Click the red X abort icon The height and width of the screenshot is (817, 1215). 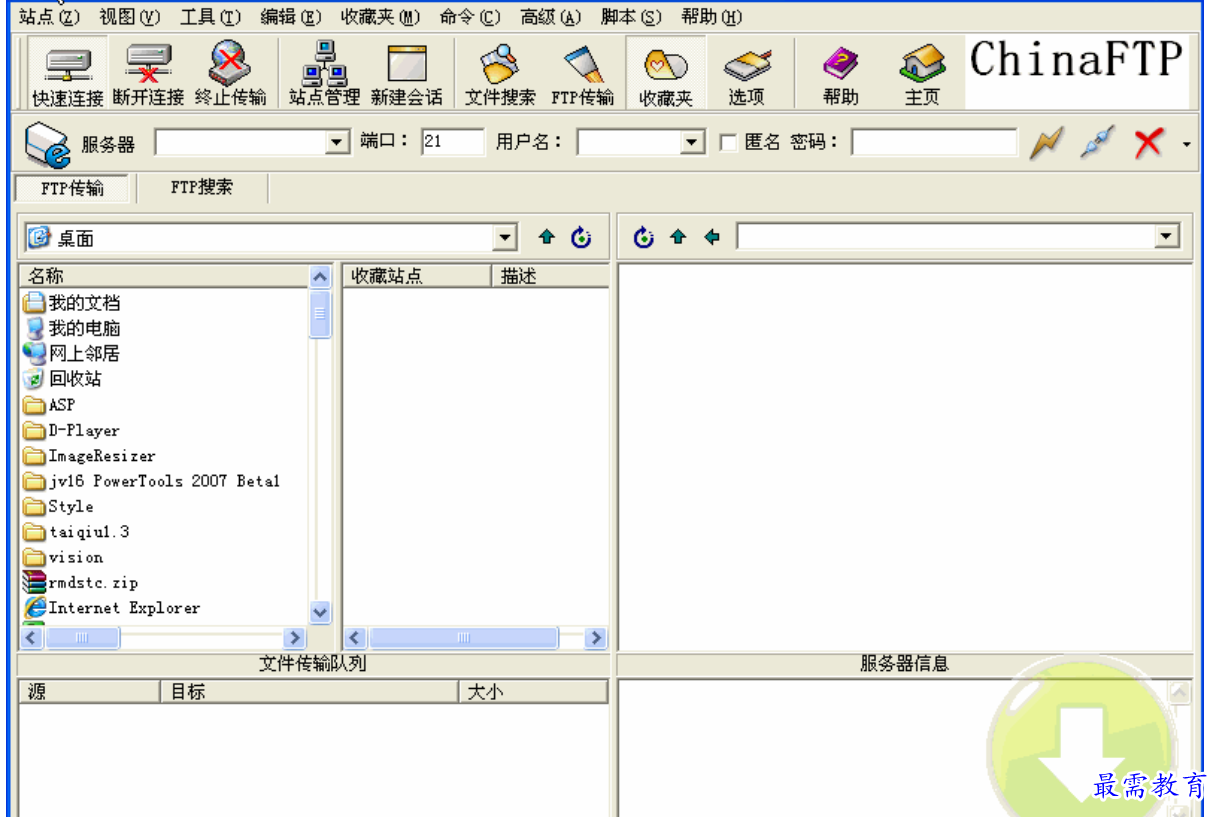click(1149, 143)
